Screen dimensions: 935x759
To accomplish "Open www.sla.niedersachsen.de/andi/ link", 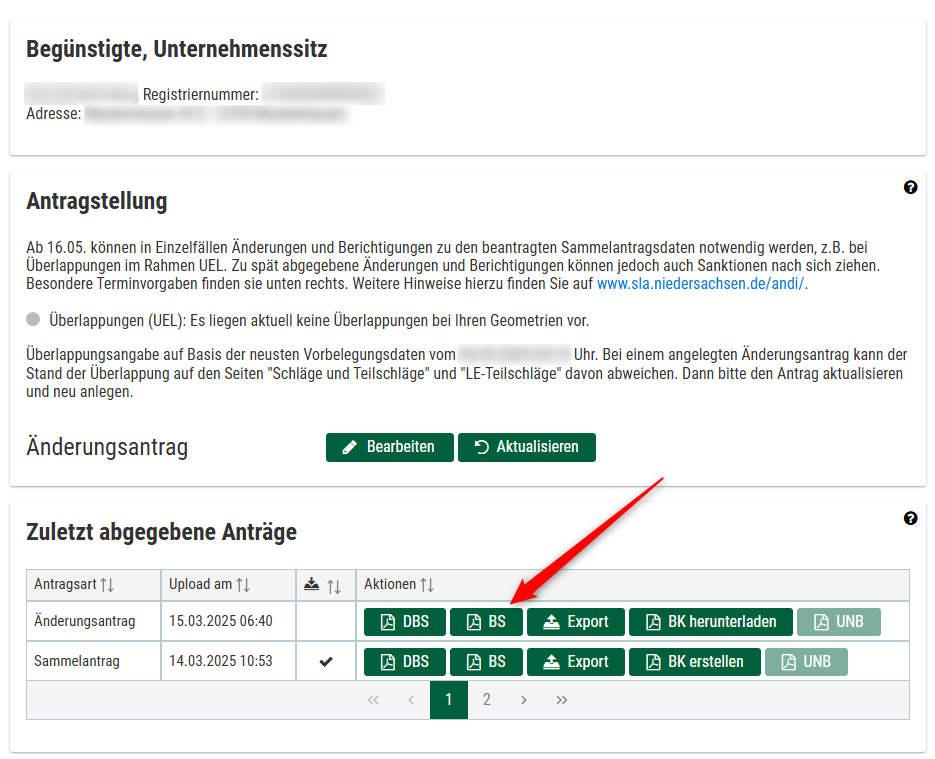I will (x=700, y=284).
